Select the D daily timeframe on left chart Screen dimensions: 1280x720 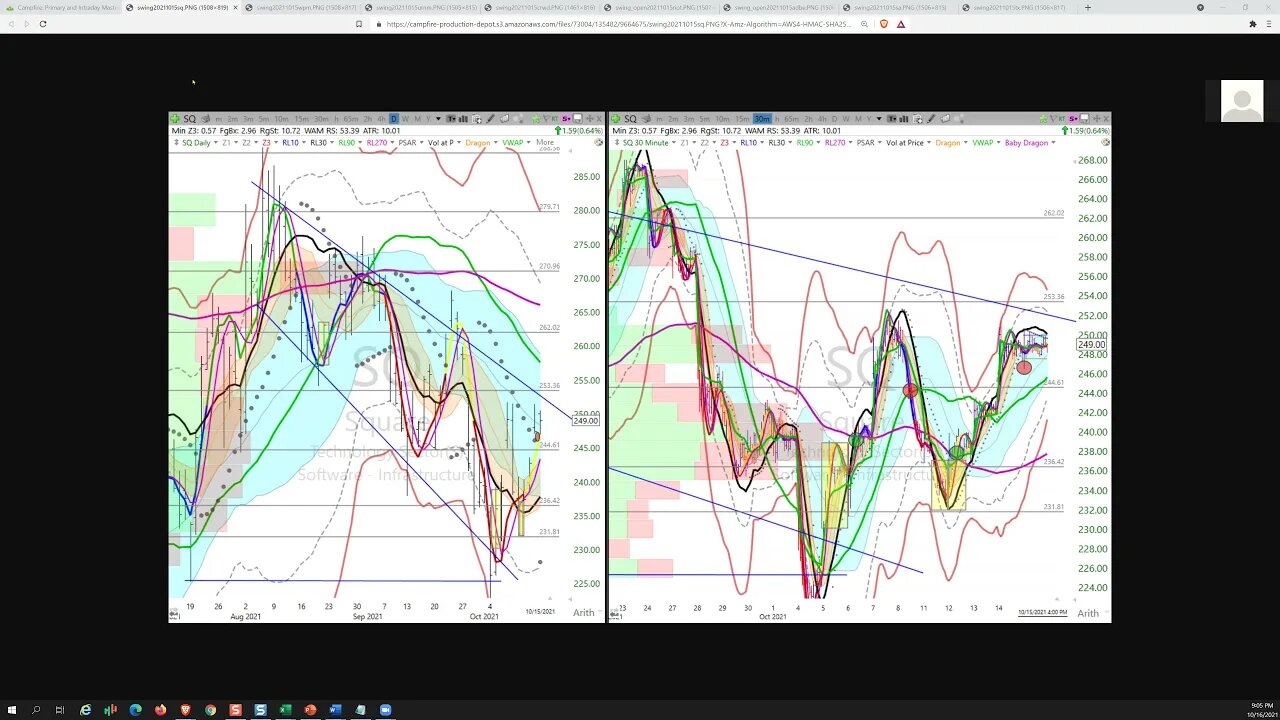(x=393, y=118)
